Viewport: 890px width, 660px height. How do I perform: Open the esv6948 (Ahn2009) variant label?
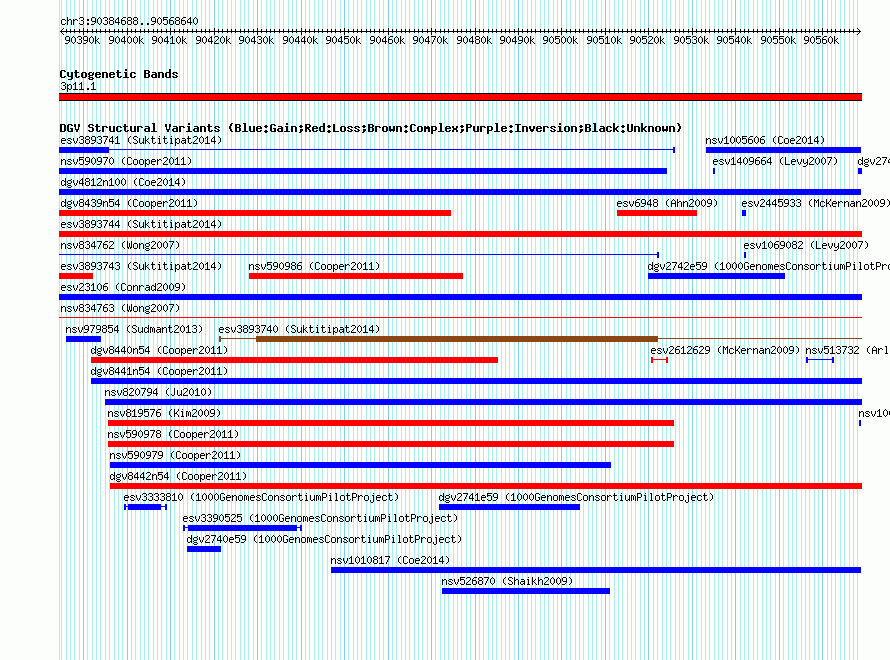pyautogui.click(x=667, y=203)
